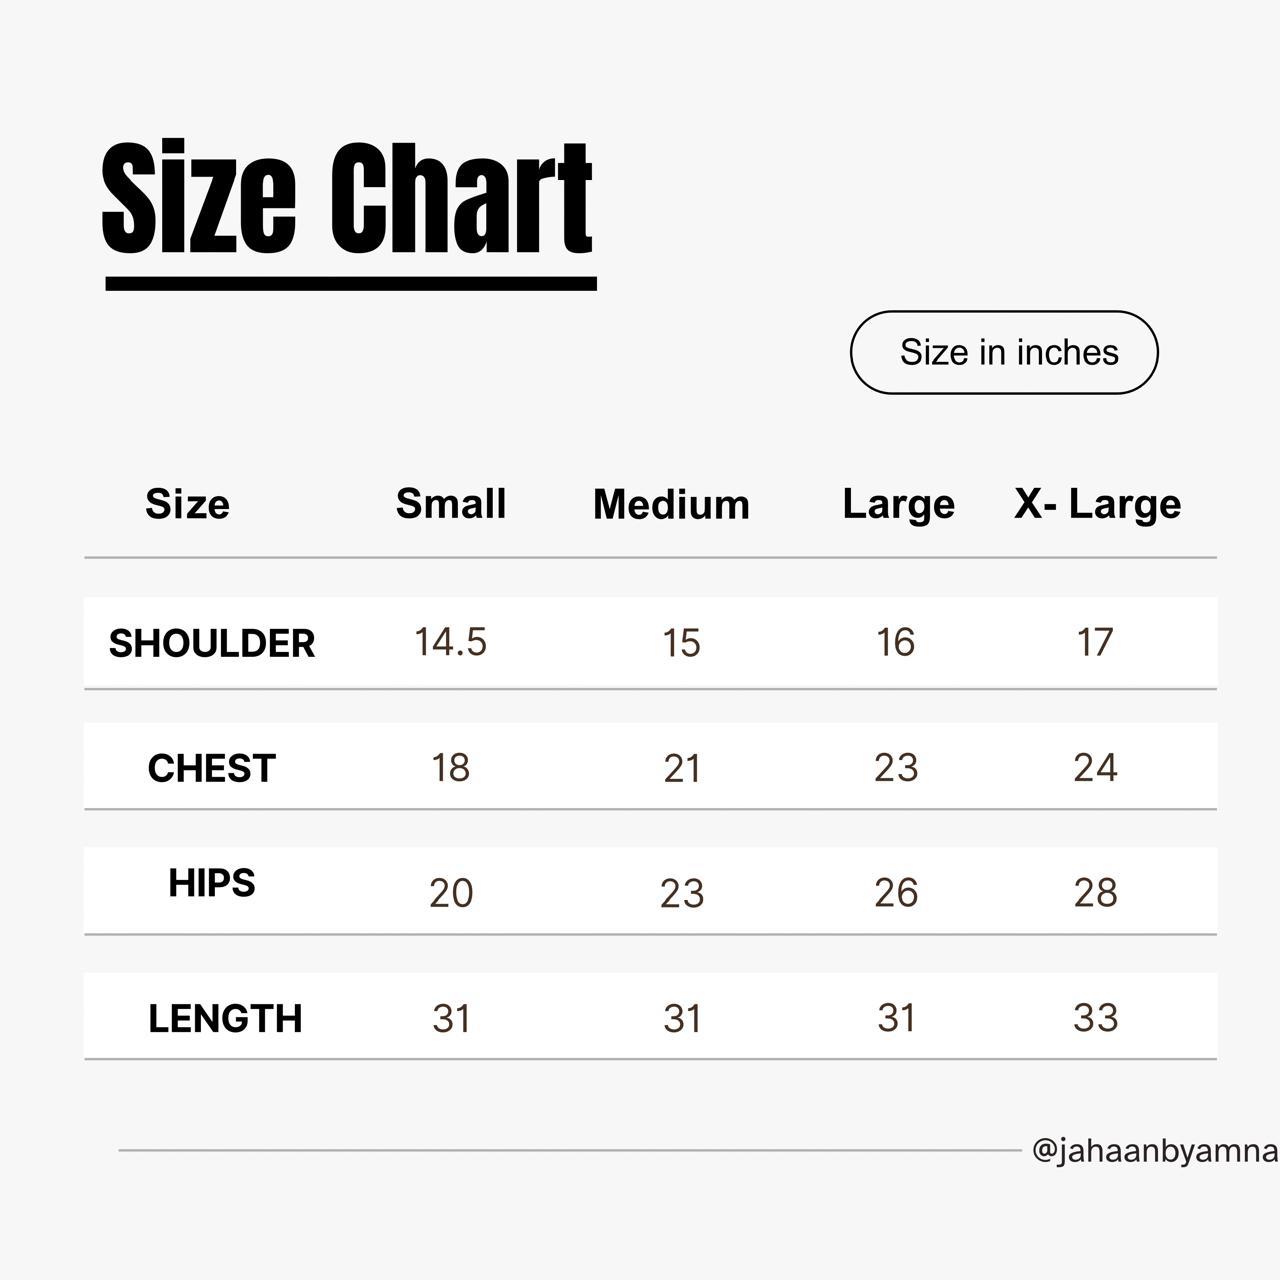This screenshot has width=1280, height=1280.
Task: Click the Medium shoulder value 15
Action: coord(681,643)
